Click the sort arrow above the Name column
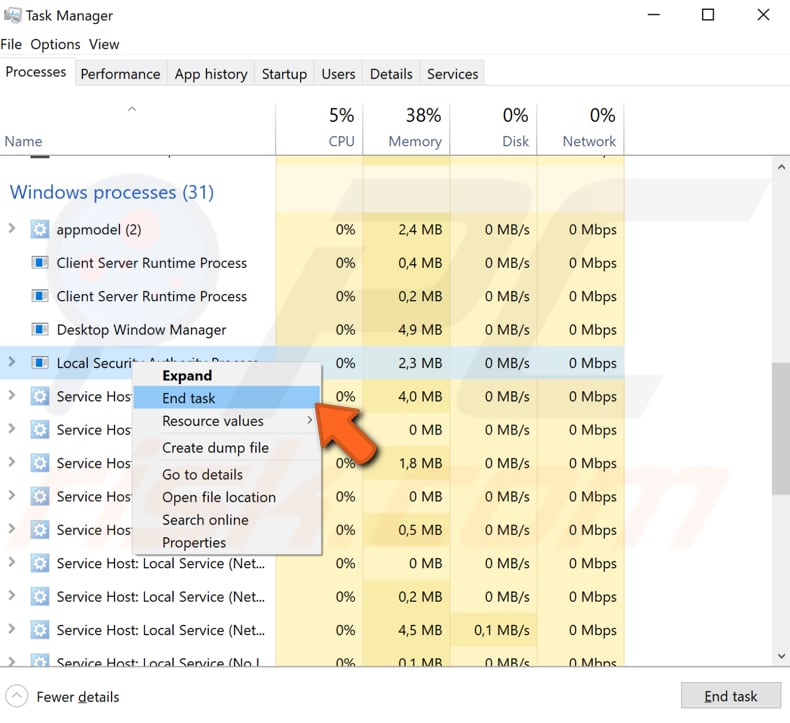 [x=131, y=109]
